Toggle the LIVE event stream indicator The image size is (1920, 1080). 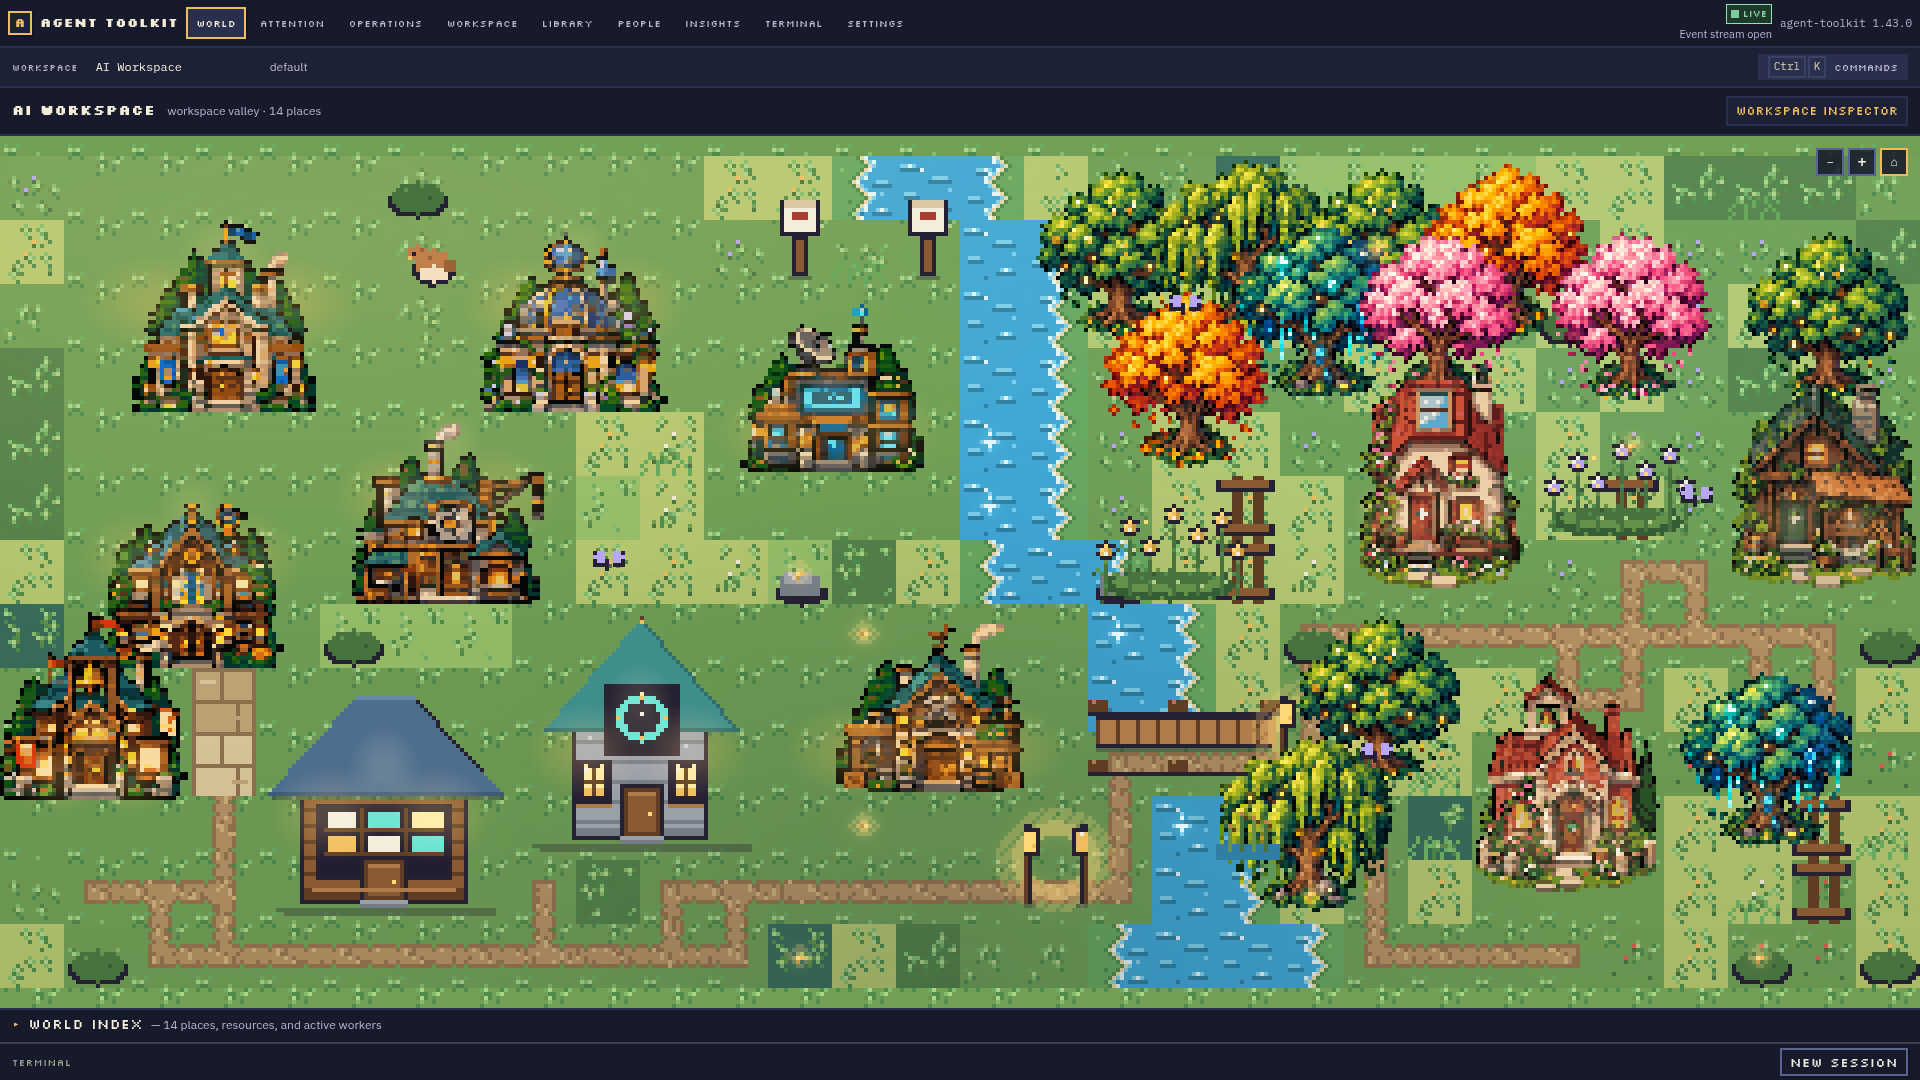click(1749, 14)
